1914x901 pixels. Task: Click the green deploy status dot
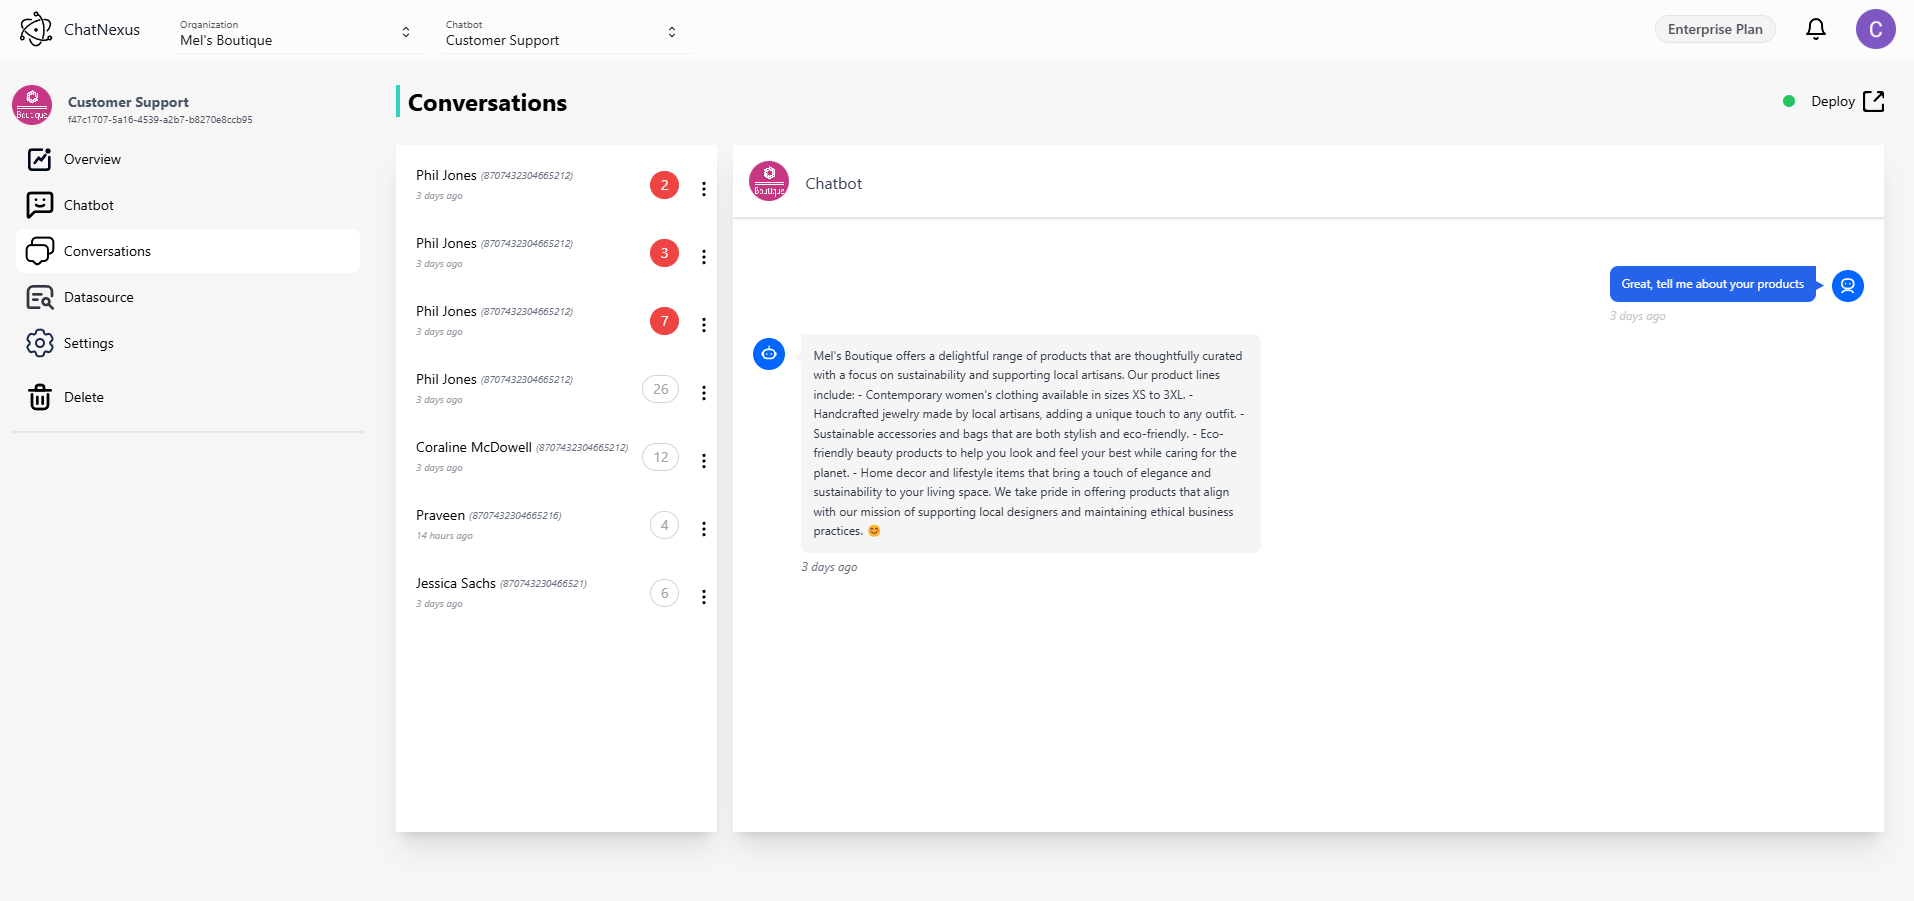(1789, 101)
